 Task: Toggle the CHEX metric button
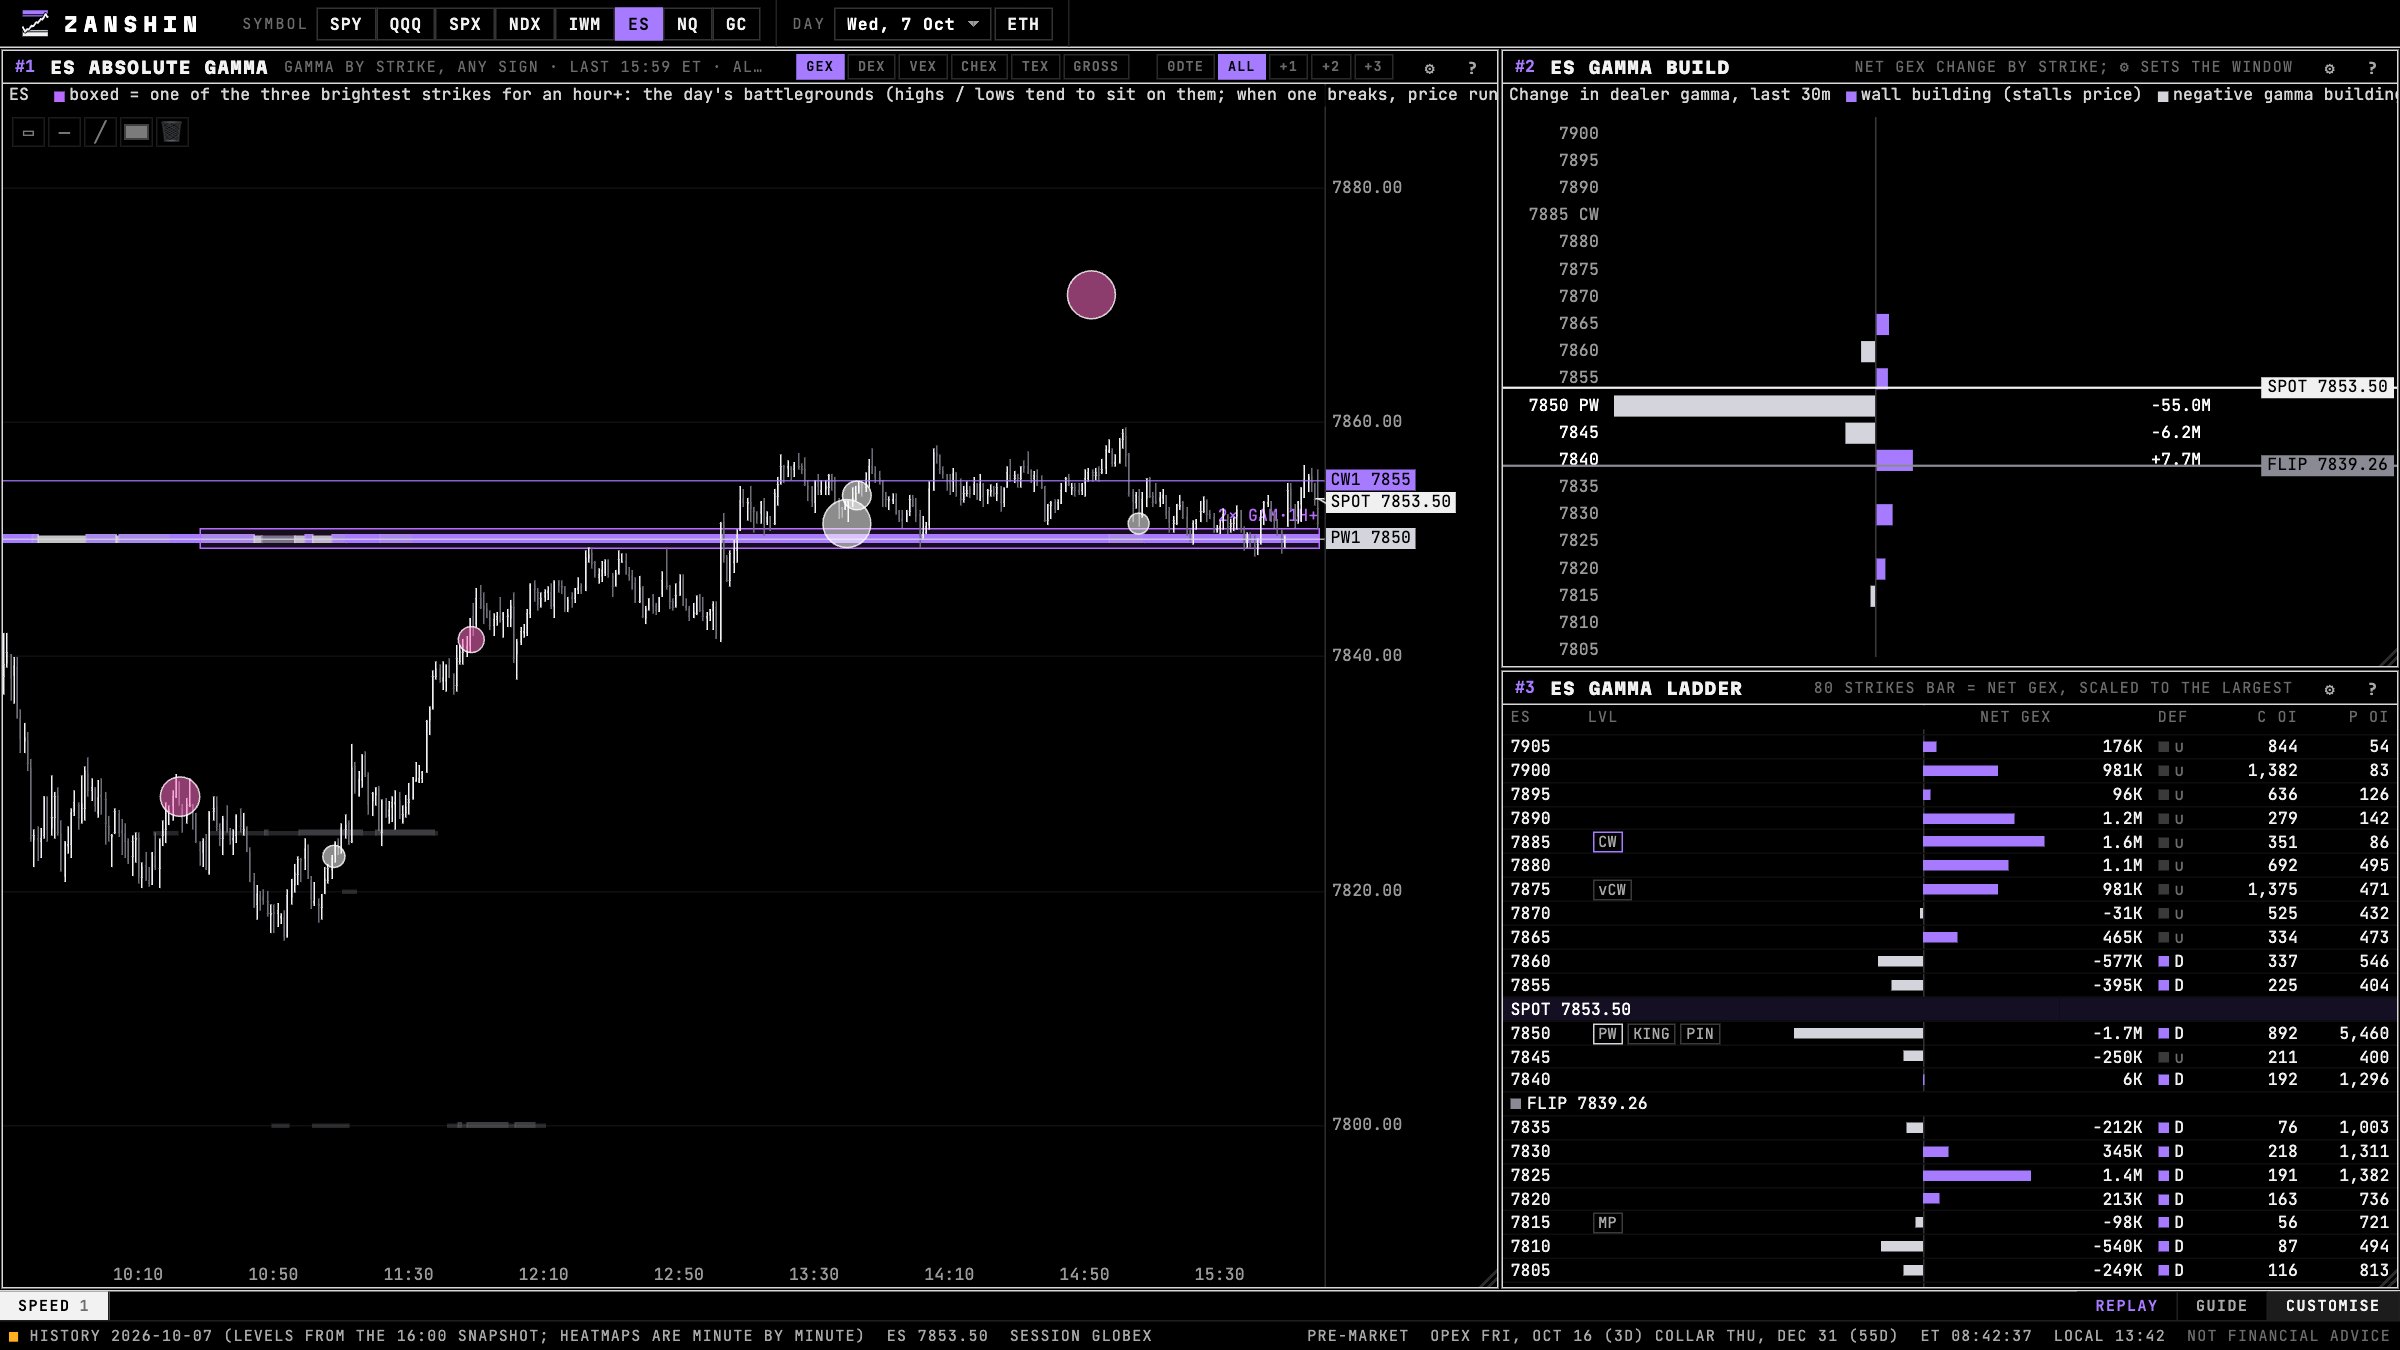[979, 67]
